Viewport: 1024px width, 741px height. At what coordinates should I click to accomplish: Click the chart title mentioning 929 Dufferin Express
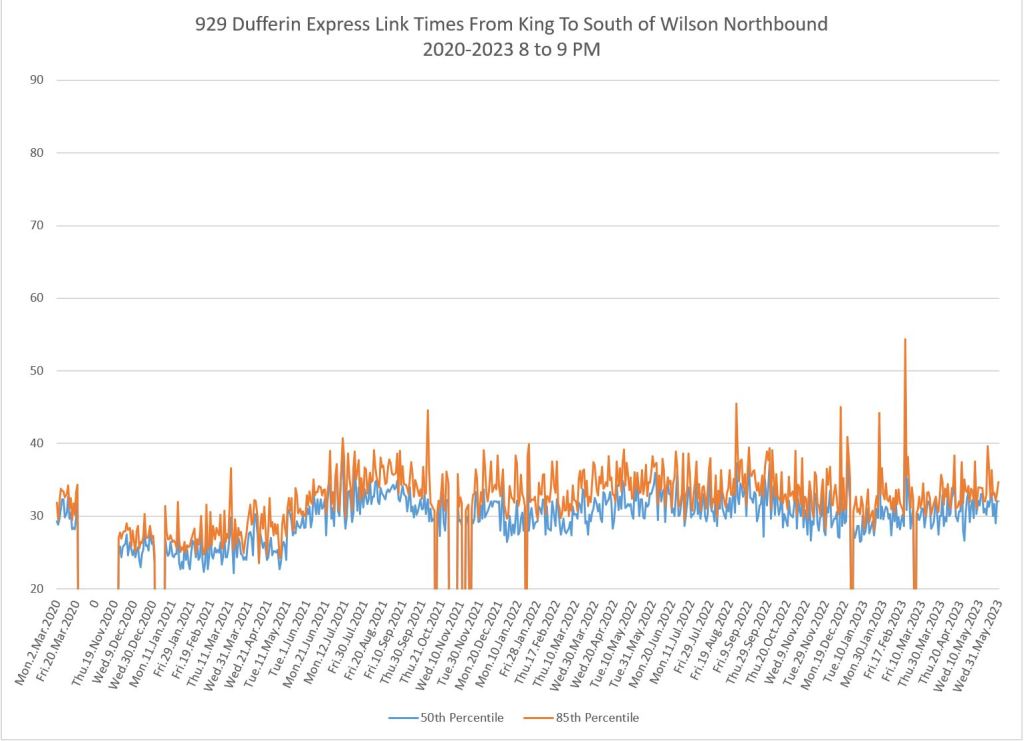(x=511, y=25)
